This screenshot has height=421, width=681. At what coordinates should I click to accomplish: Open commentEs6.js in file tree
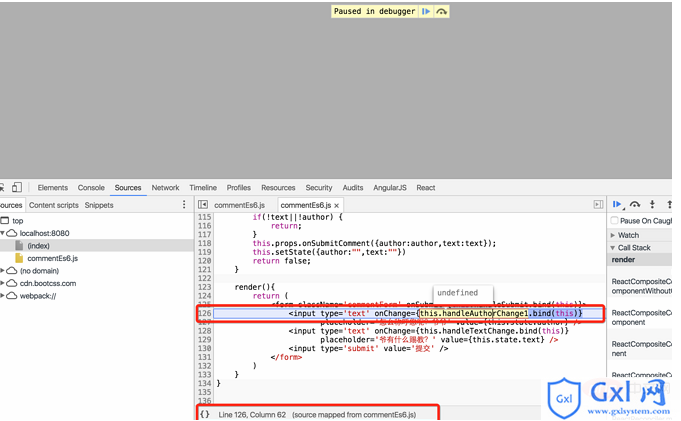[53, 259]
